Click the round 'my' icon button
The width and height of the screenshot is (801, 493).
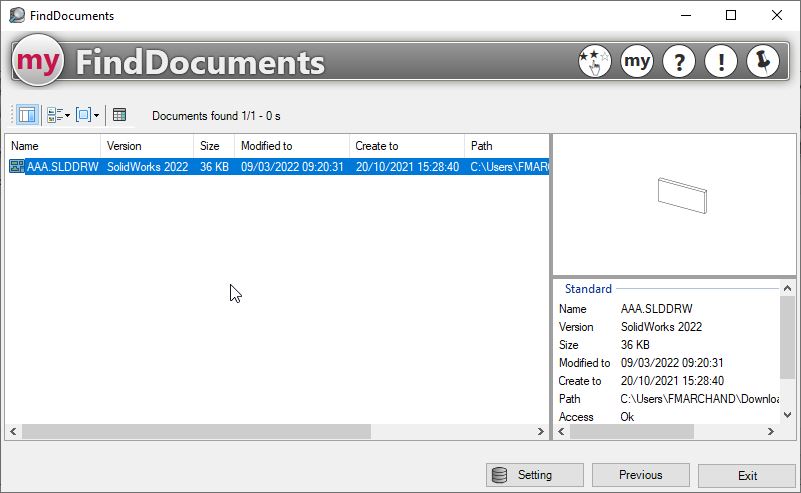point(637,62)
